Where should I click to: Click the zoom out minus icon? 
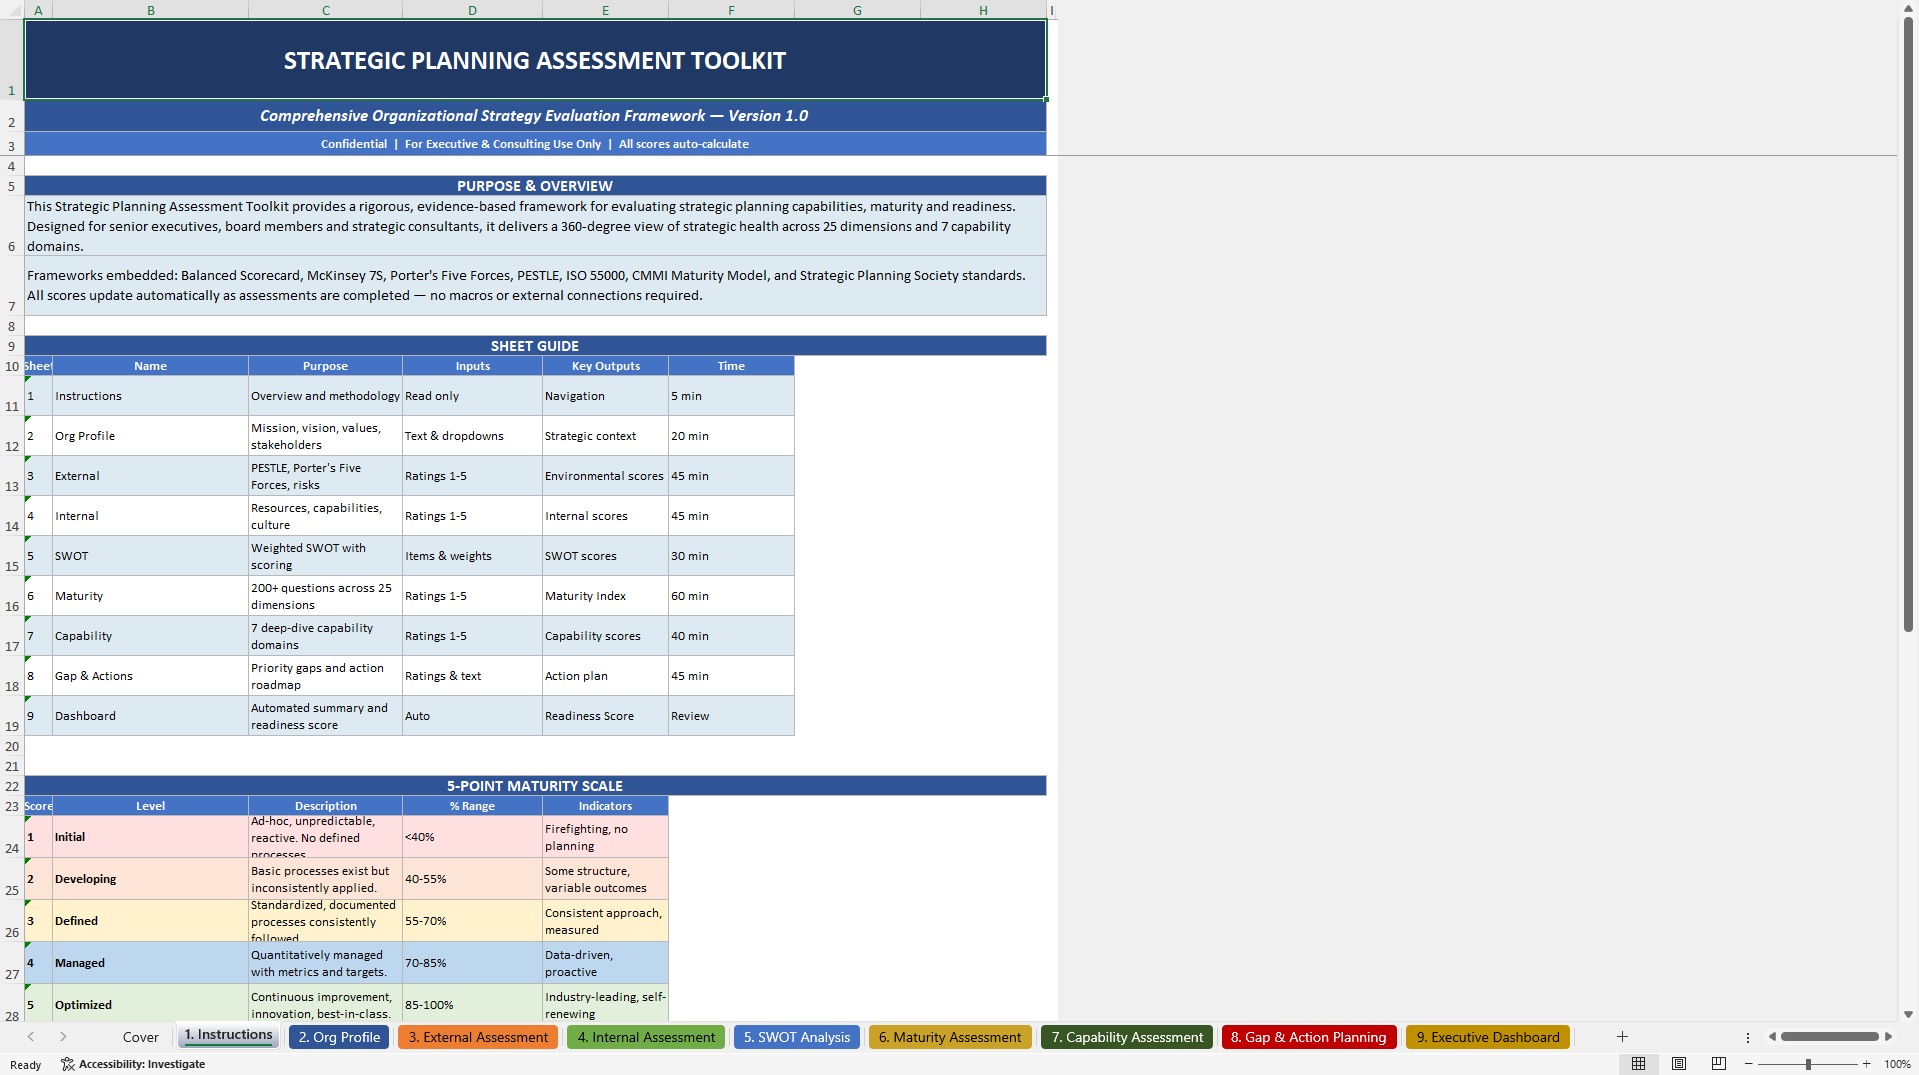coord(1749,1064)
